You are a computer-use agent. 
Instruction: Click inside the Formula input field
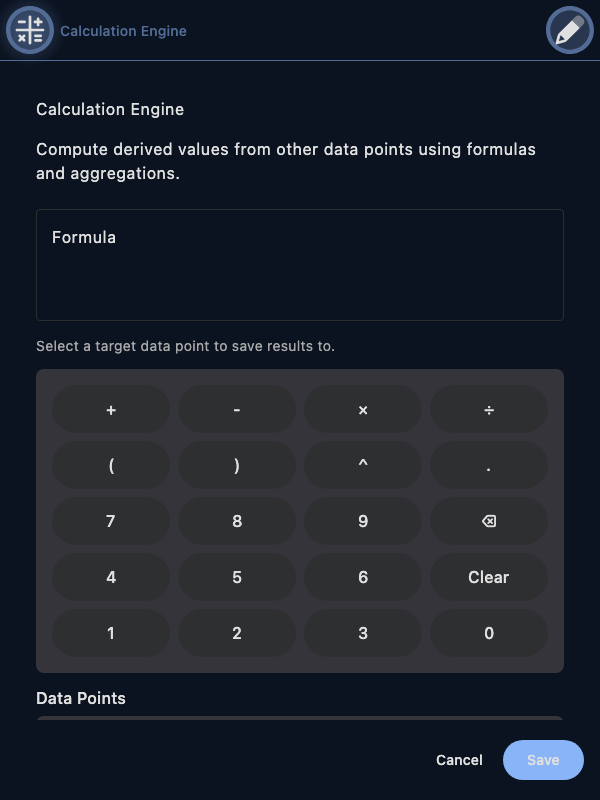point(299,262)
